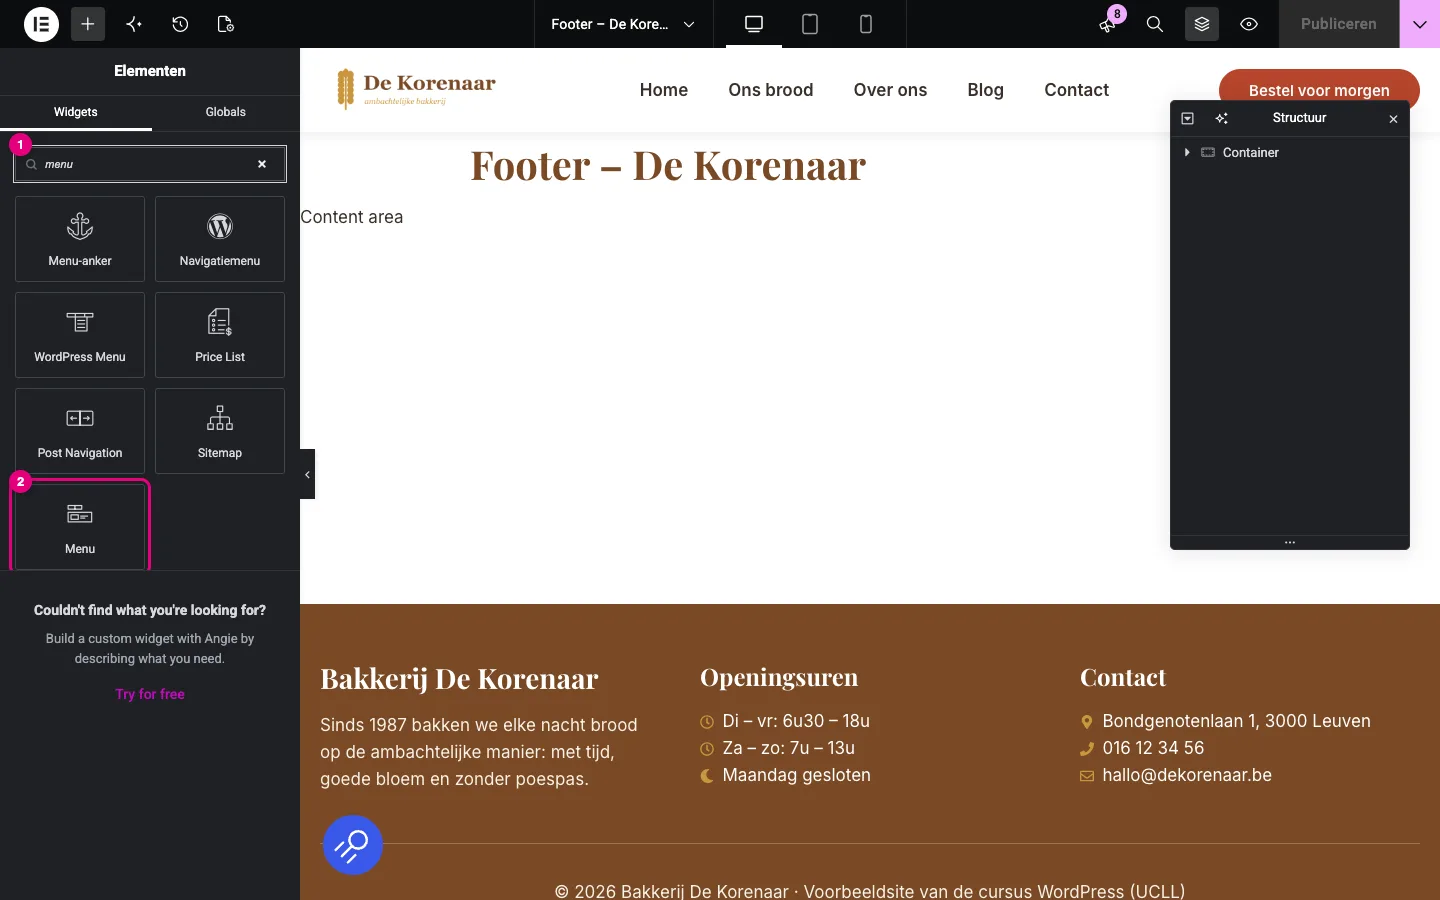Open the finder search icon in top bar

coord(1155,24)
